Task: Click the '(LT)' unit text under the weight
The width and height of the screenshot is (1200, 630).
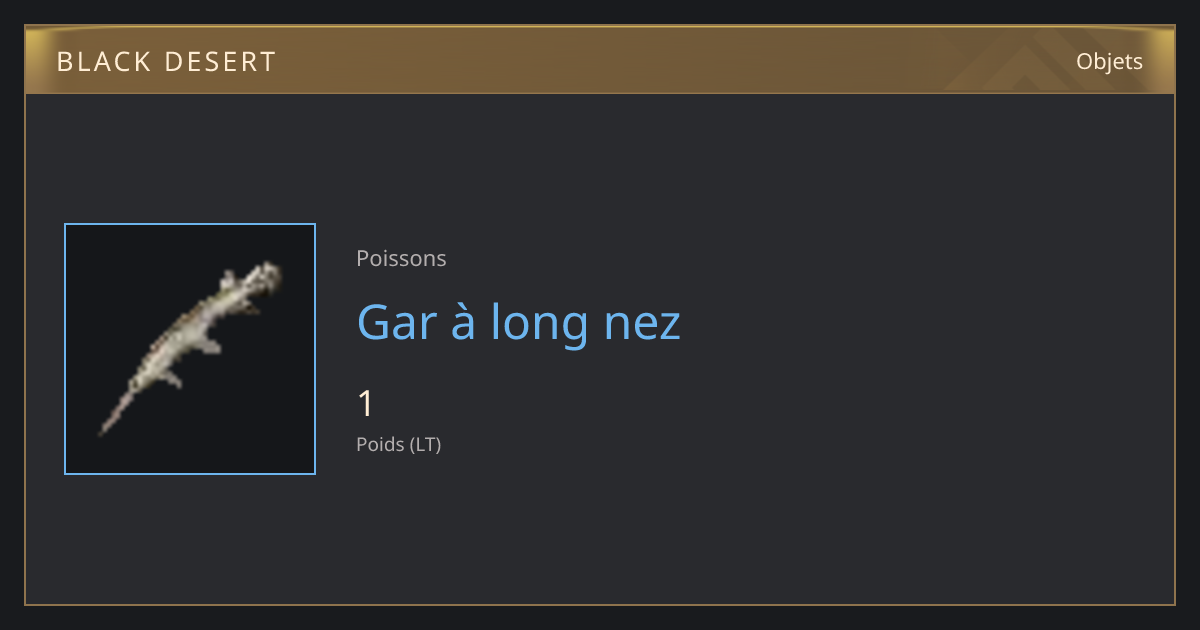Action: click(x=425, y=444)
